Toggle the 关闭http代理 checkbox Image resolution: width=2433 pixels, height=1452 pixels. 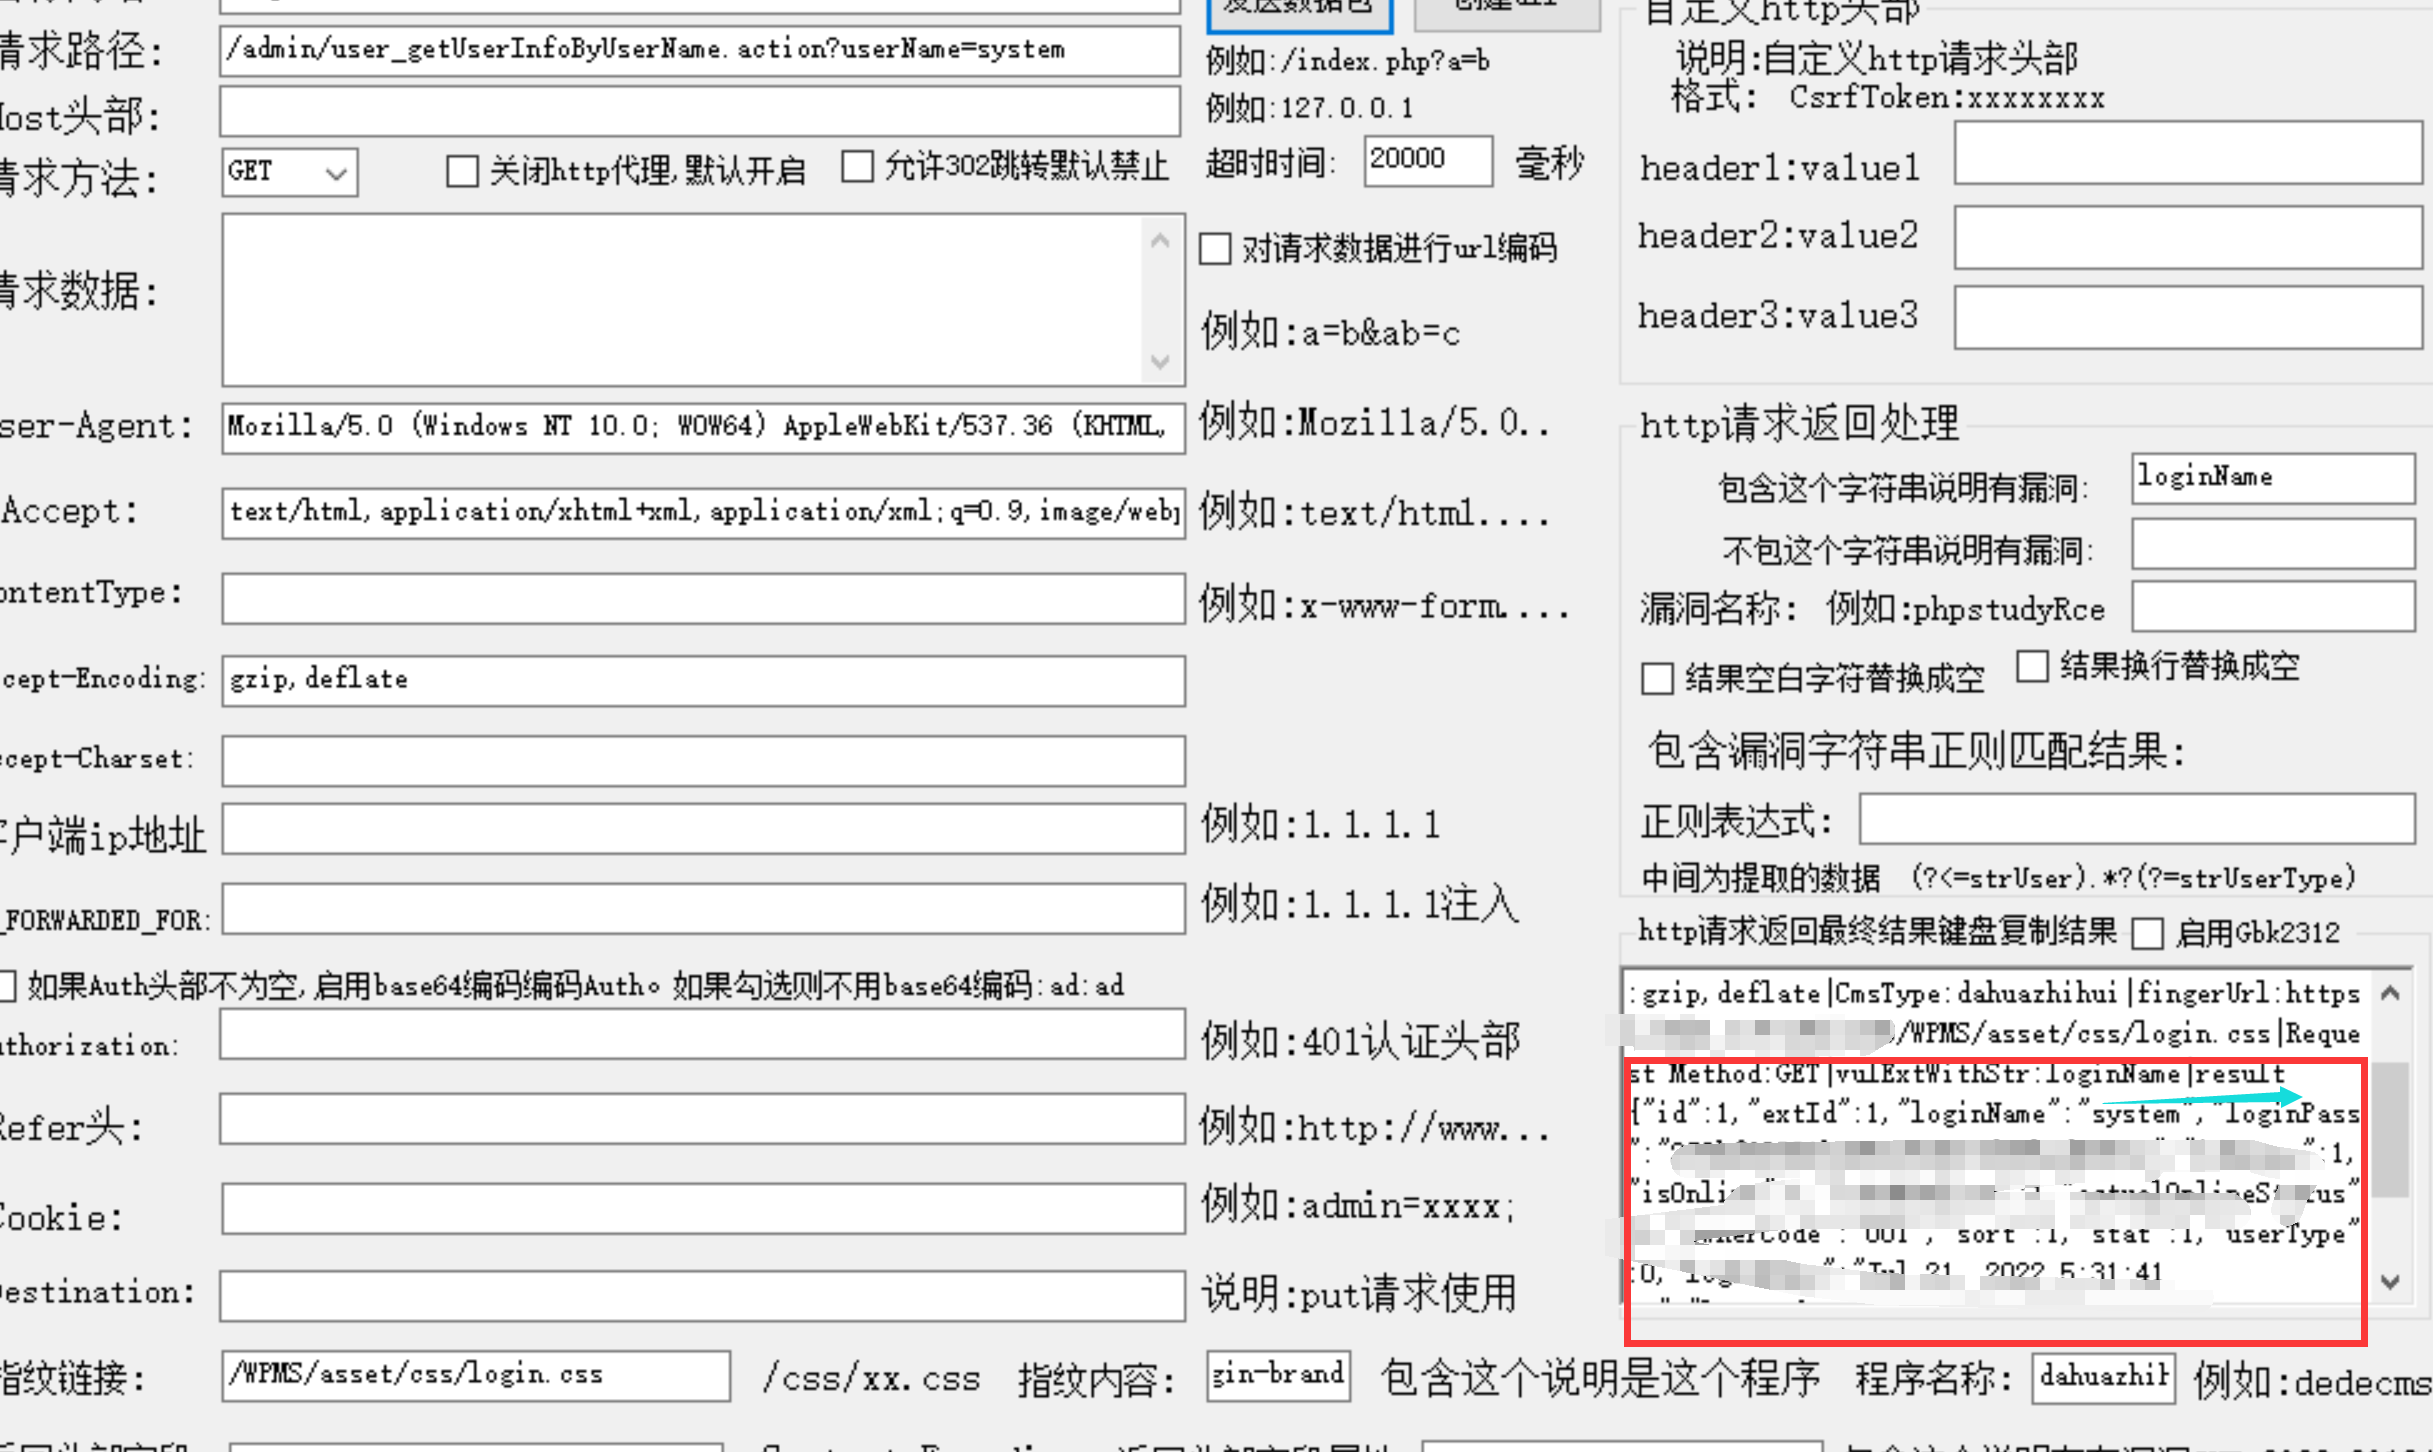462,171
